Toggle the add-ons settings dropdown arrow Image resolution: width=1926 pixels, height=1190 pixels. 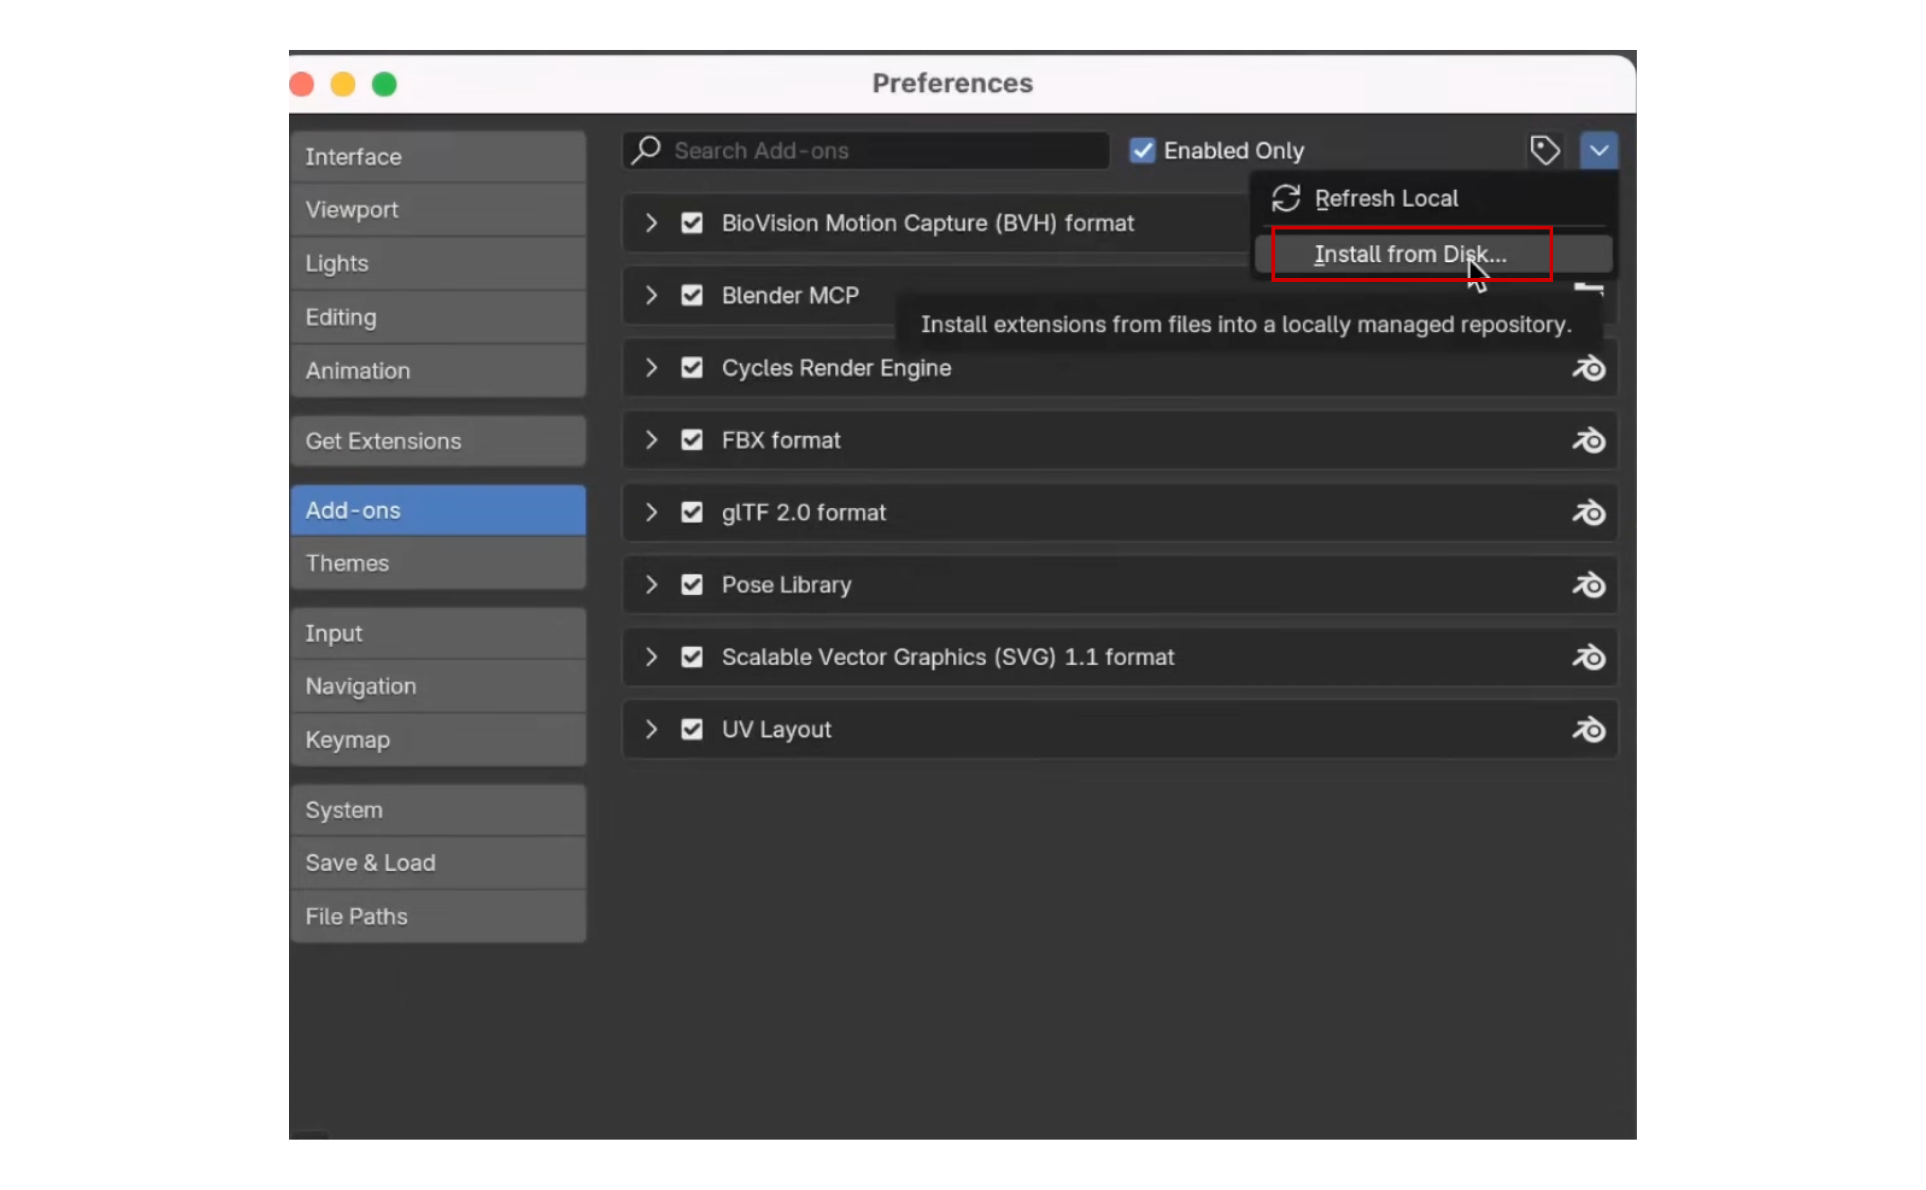pyautogui.click(x=1598, y=150)
